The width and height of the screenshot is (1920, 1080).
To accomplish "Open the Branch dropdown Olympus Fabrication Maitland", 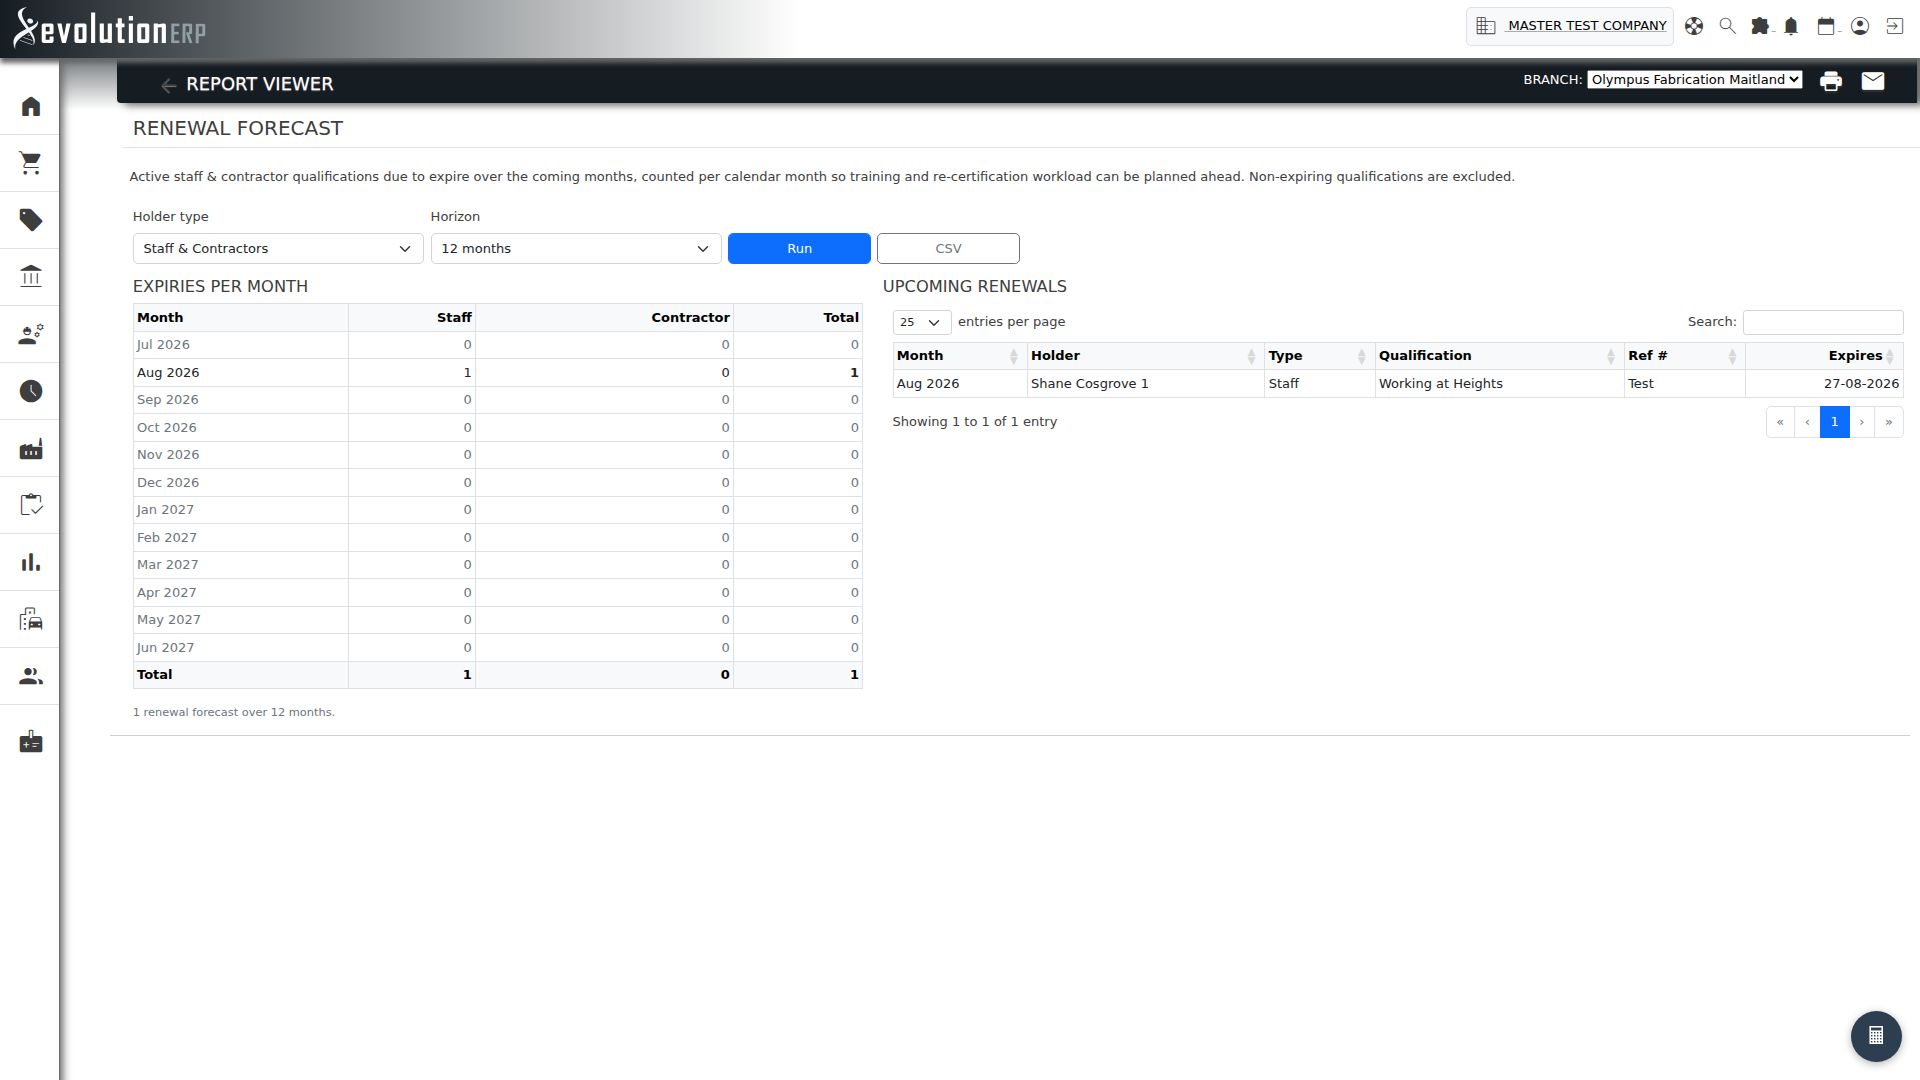I will pos(1695,80).
